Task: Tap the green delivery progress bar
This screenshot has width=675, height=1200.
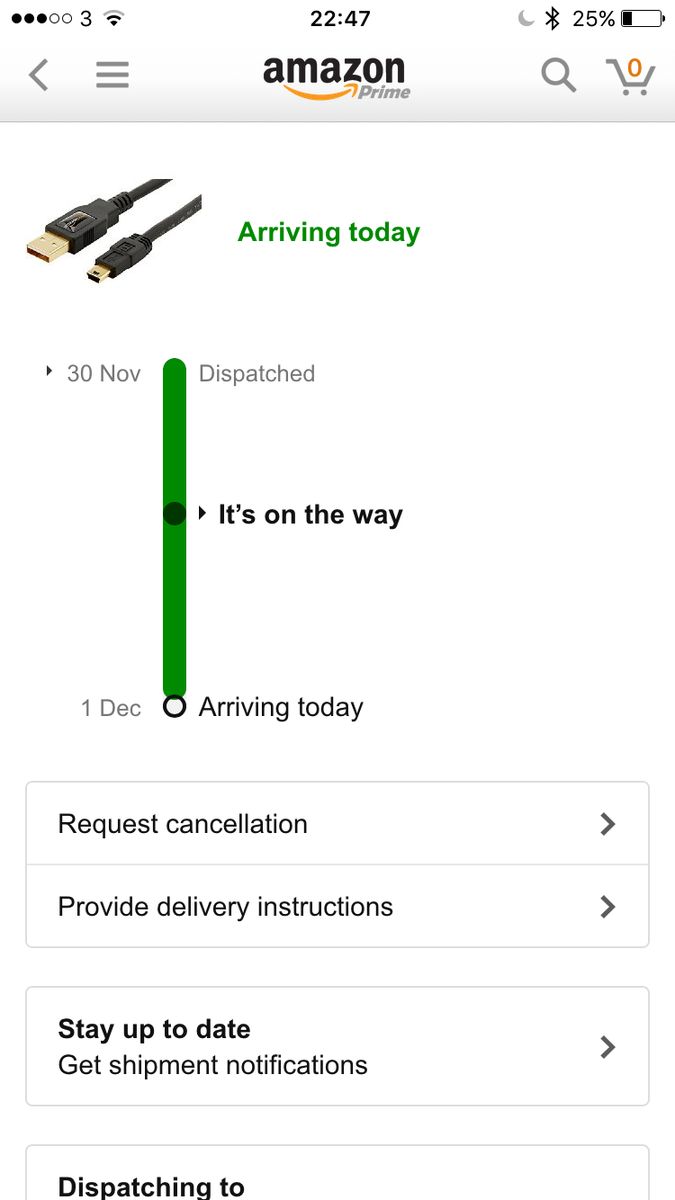Action: [175, 600]
